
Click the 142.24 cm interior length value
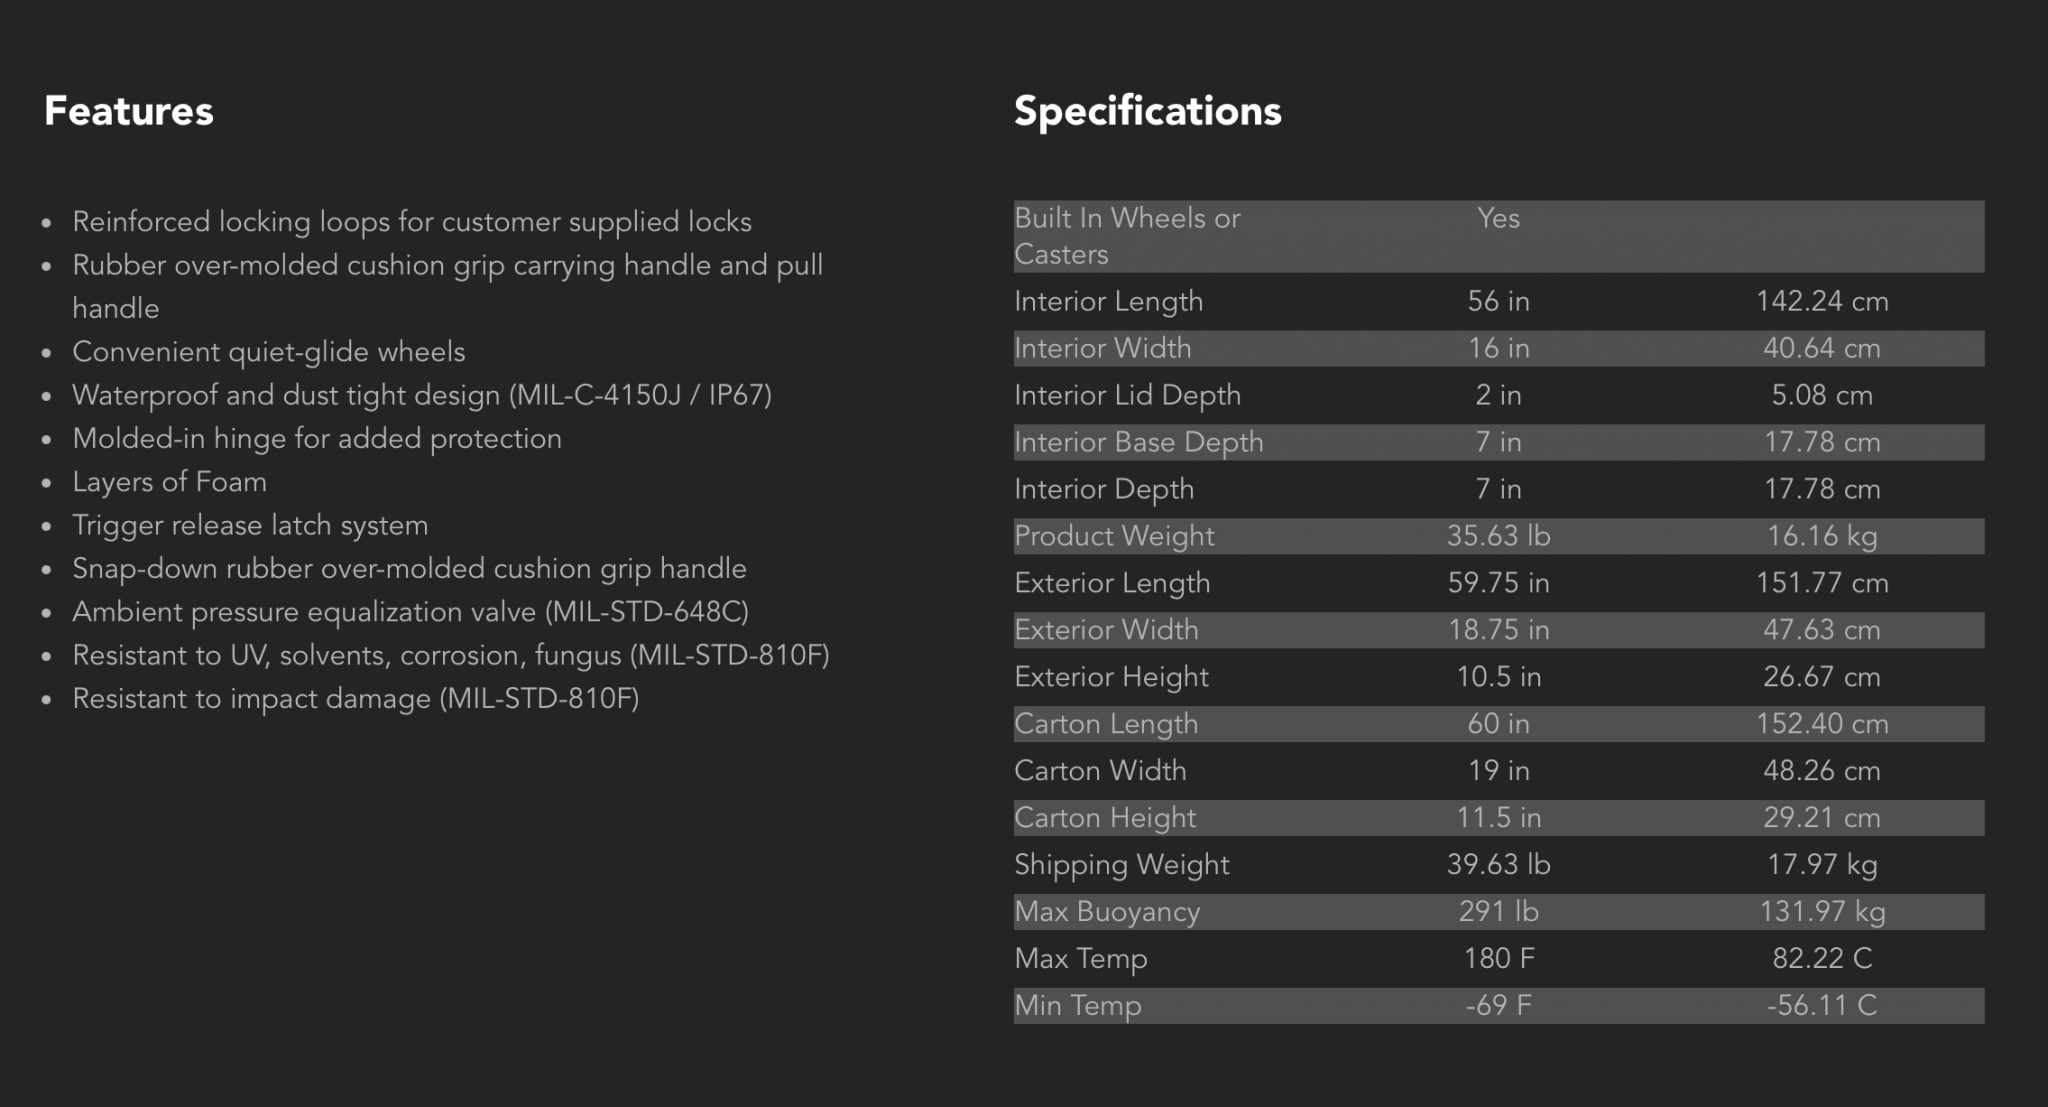1822,301
